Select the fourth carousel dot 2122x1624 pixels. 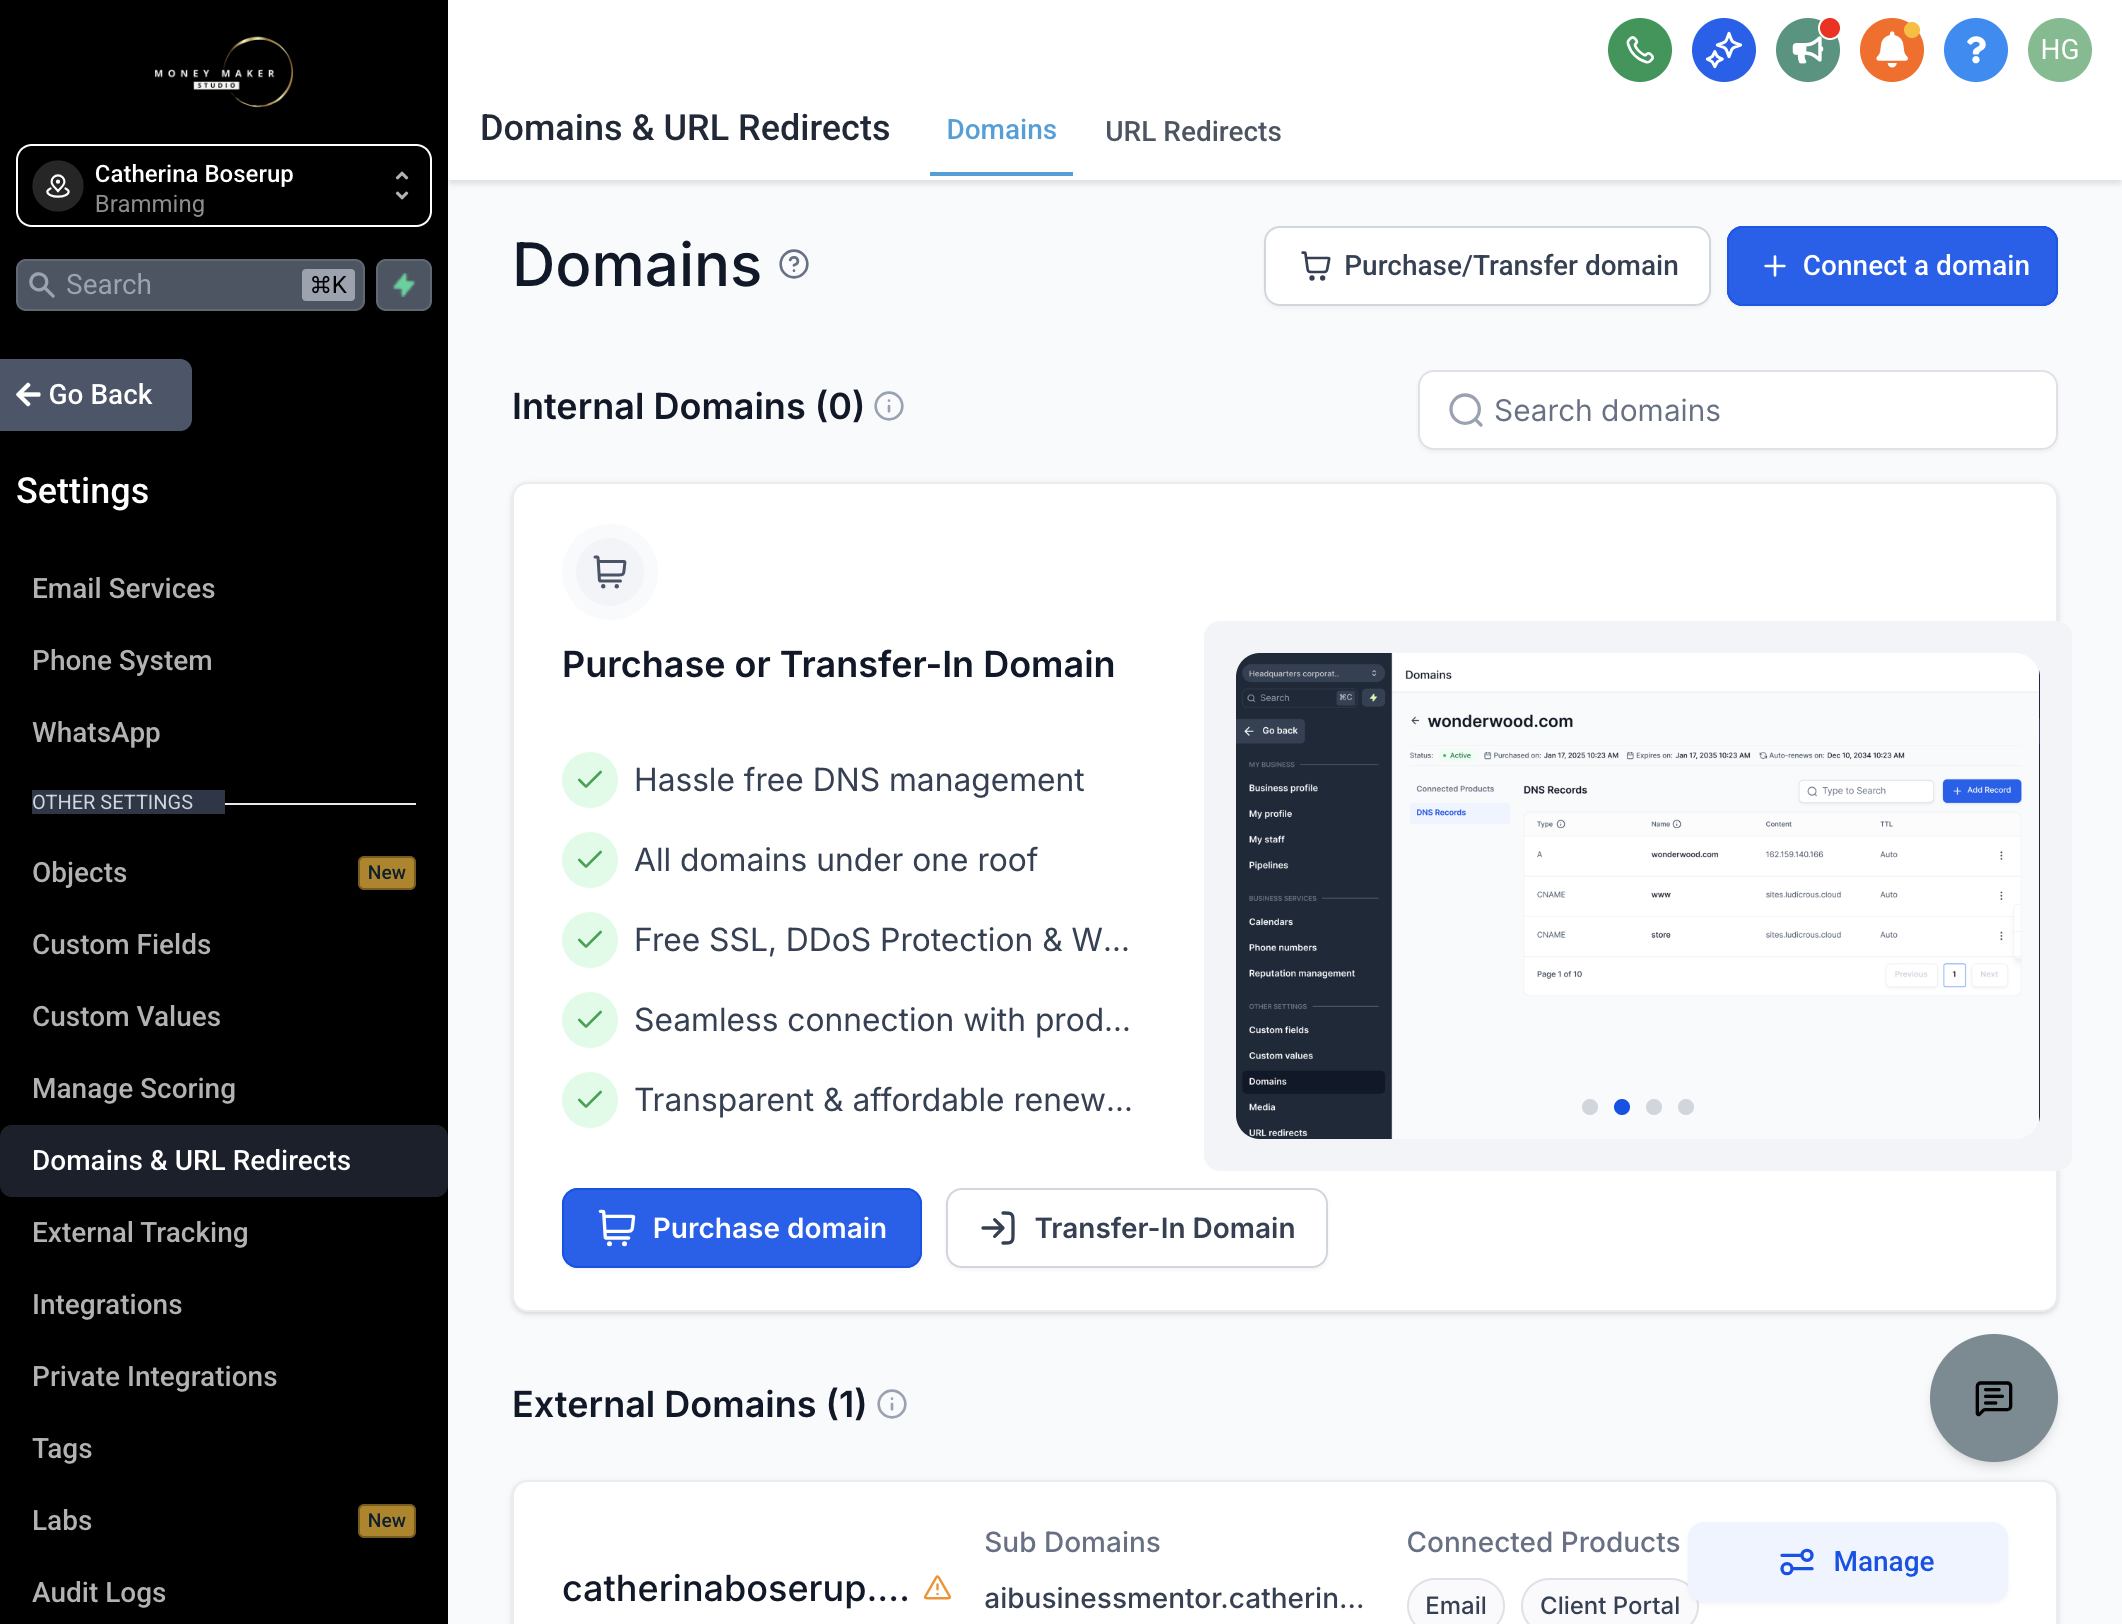(x=1686, y=1107)
